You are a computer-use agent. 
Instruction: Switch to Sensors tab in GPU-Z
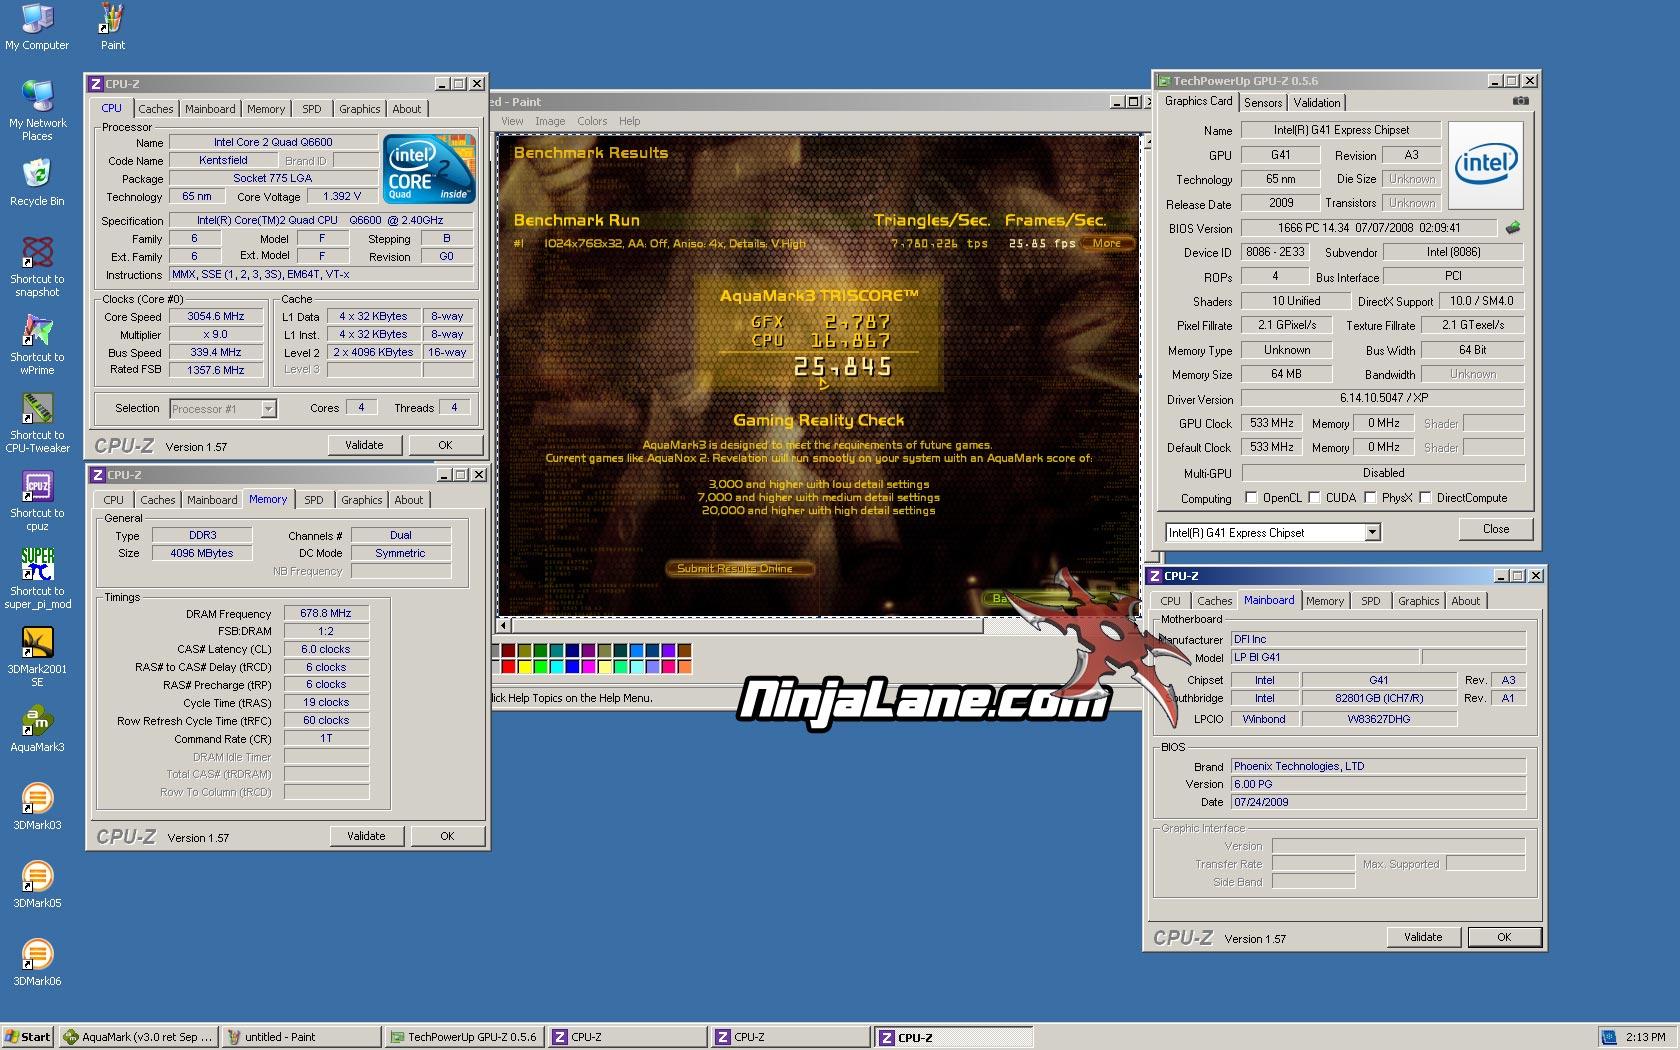point(1262,103)
